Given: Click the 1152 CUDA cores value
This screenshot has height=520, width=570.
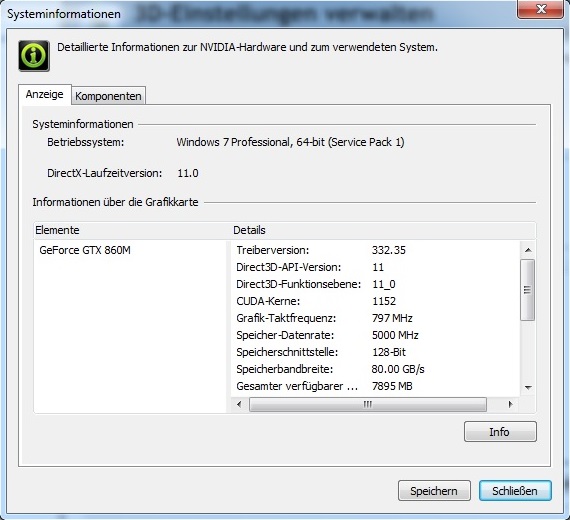Looking at the screenshot, I should click(x=384, y=301).
